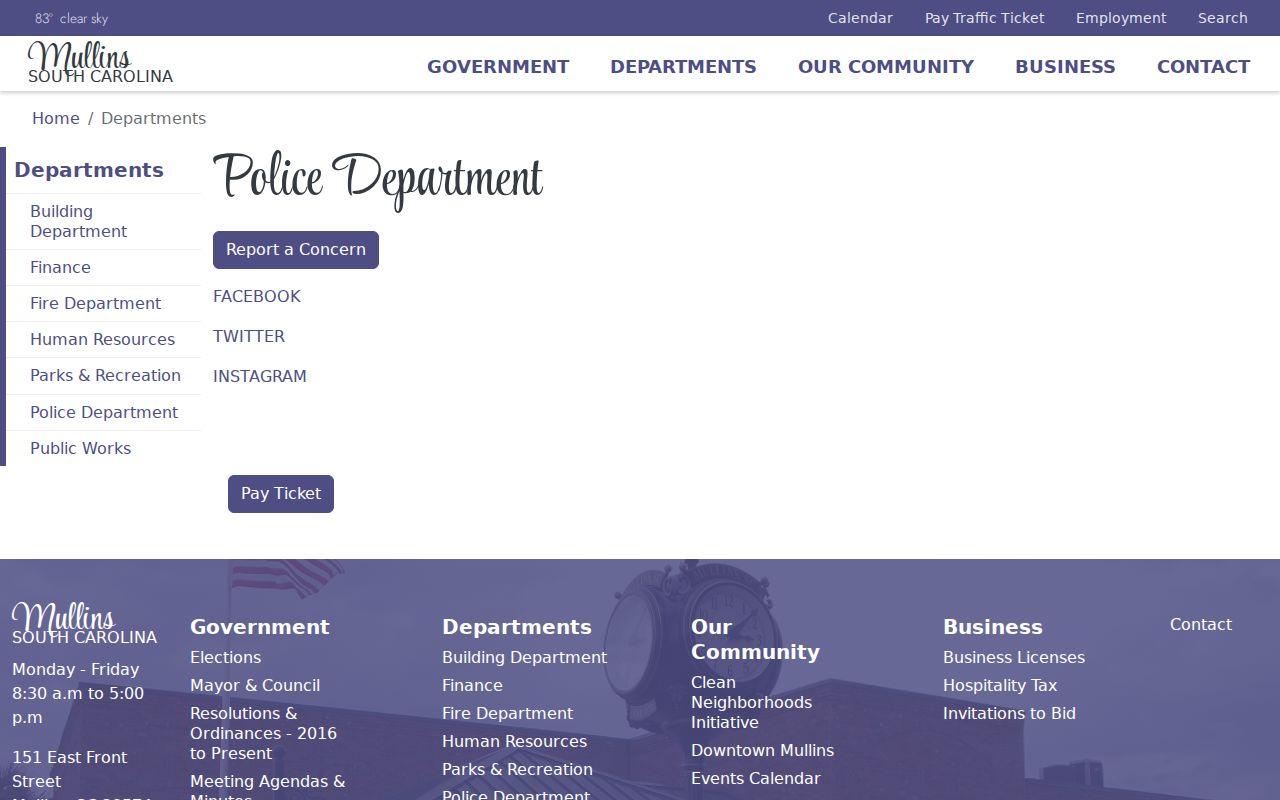Open Downtown Mullins in the footer
This screenshot has height=800, width=1280.
(762, 750)
